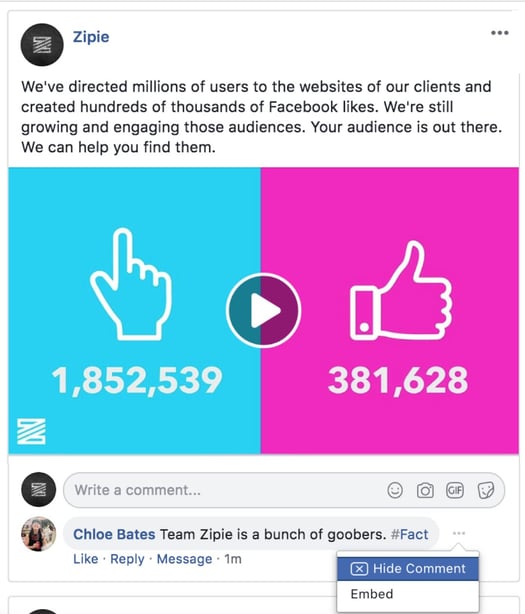Viewport: 525px width, 614px height.
Task: Click the 1m comment timestamp
Action: point(233,559)
